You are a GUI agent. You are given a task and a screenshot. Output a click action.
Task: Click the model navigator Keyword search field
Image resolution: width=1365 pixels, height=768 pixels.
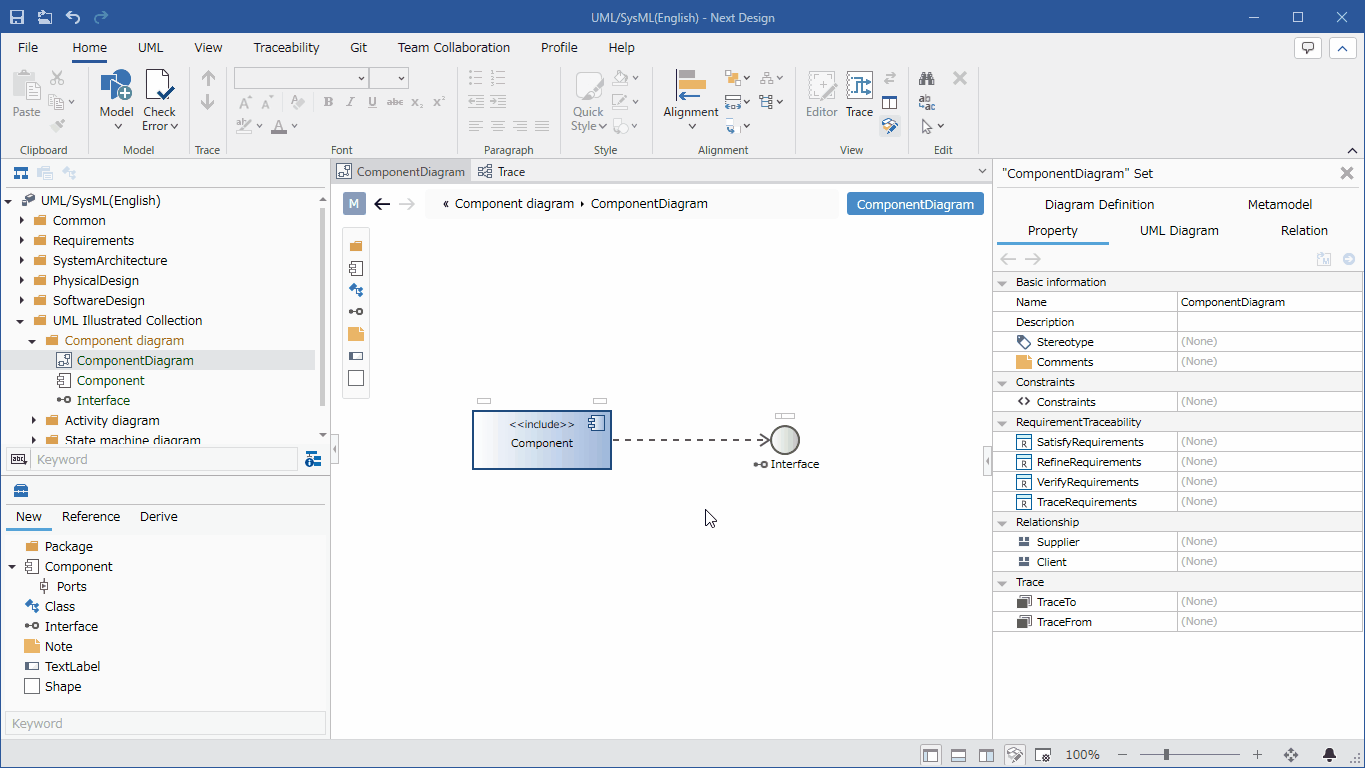click(165, 460)
